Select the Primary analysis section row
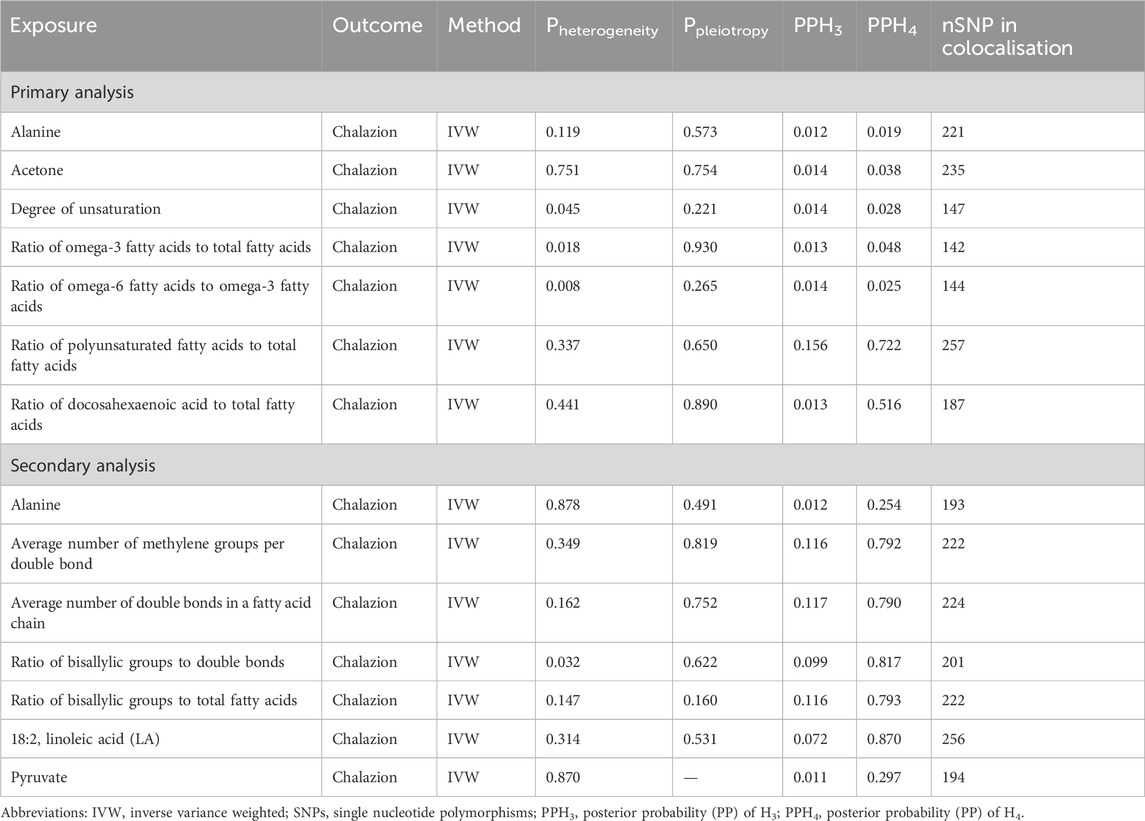The width and height of the screenshot is (1145, 821). (x=572, y=92)
